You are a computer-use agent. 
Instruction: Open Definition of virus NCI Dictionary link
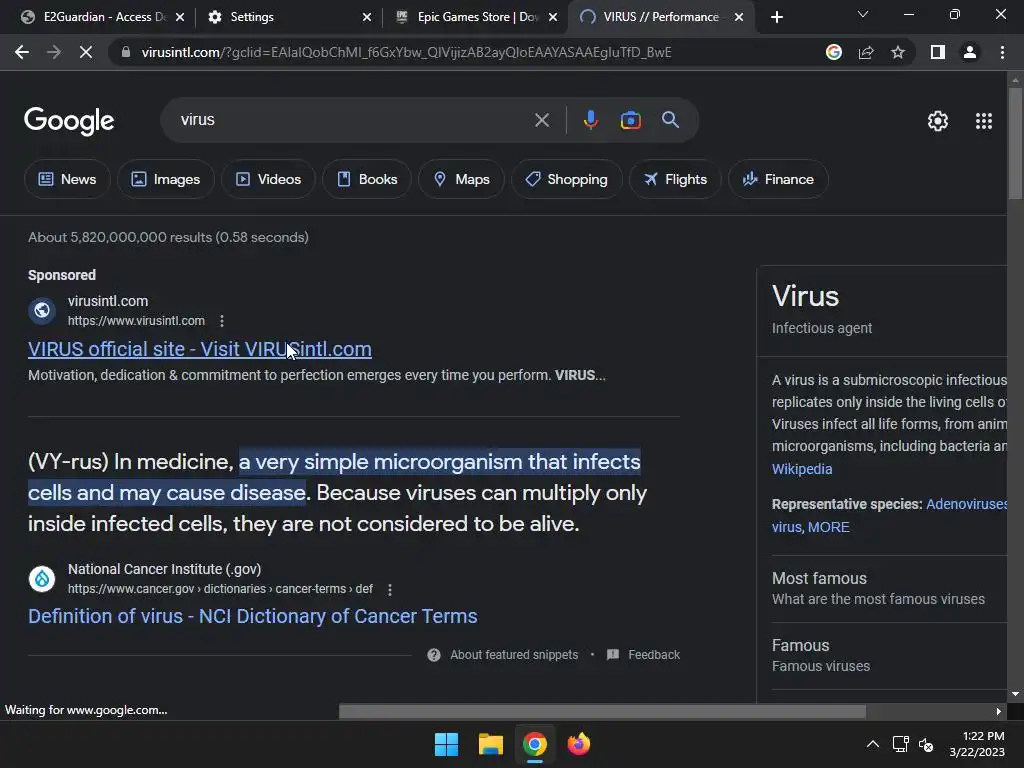(x=253, y=616)
